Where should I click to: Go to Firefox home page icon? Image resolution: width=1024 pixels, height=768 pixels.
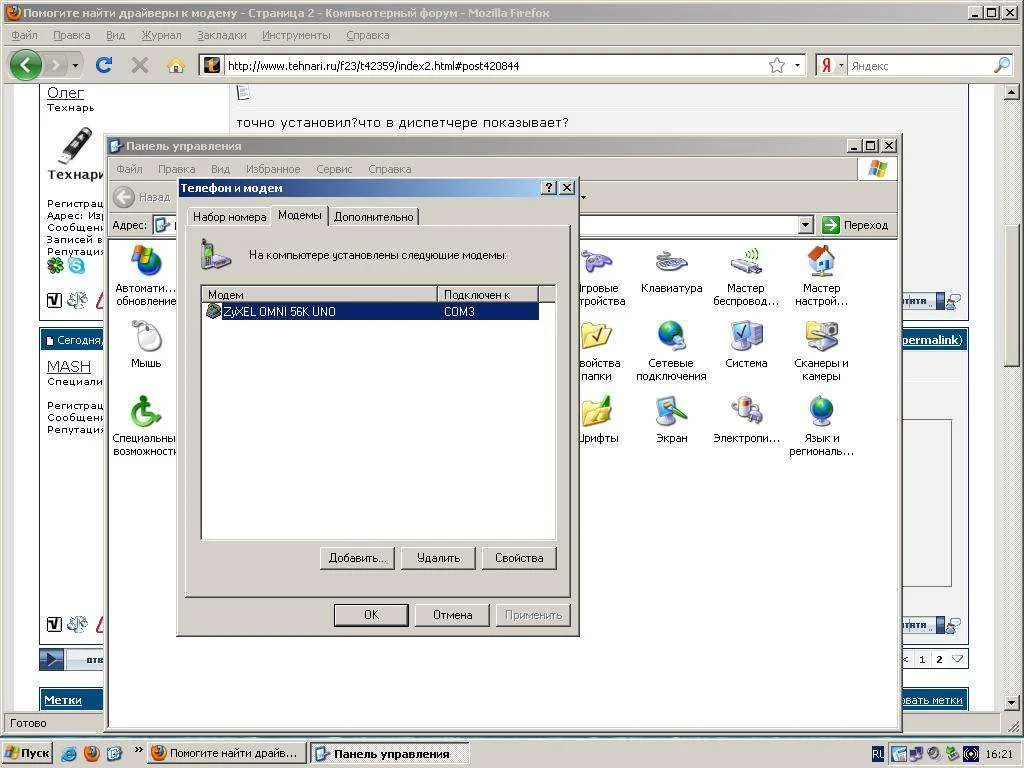(x=176, y=65)
